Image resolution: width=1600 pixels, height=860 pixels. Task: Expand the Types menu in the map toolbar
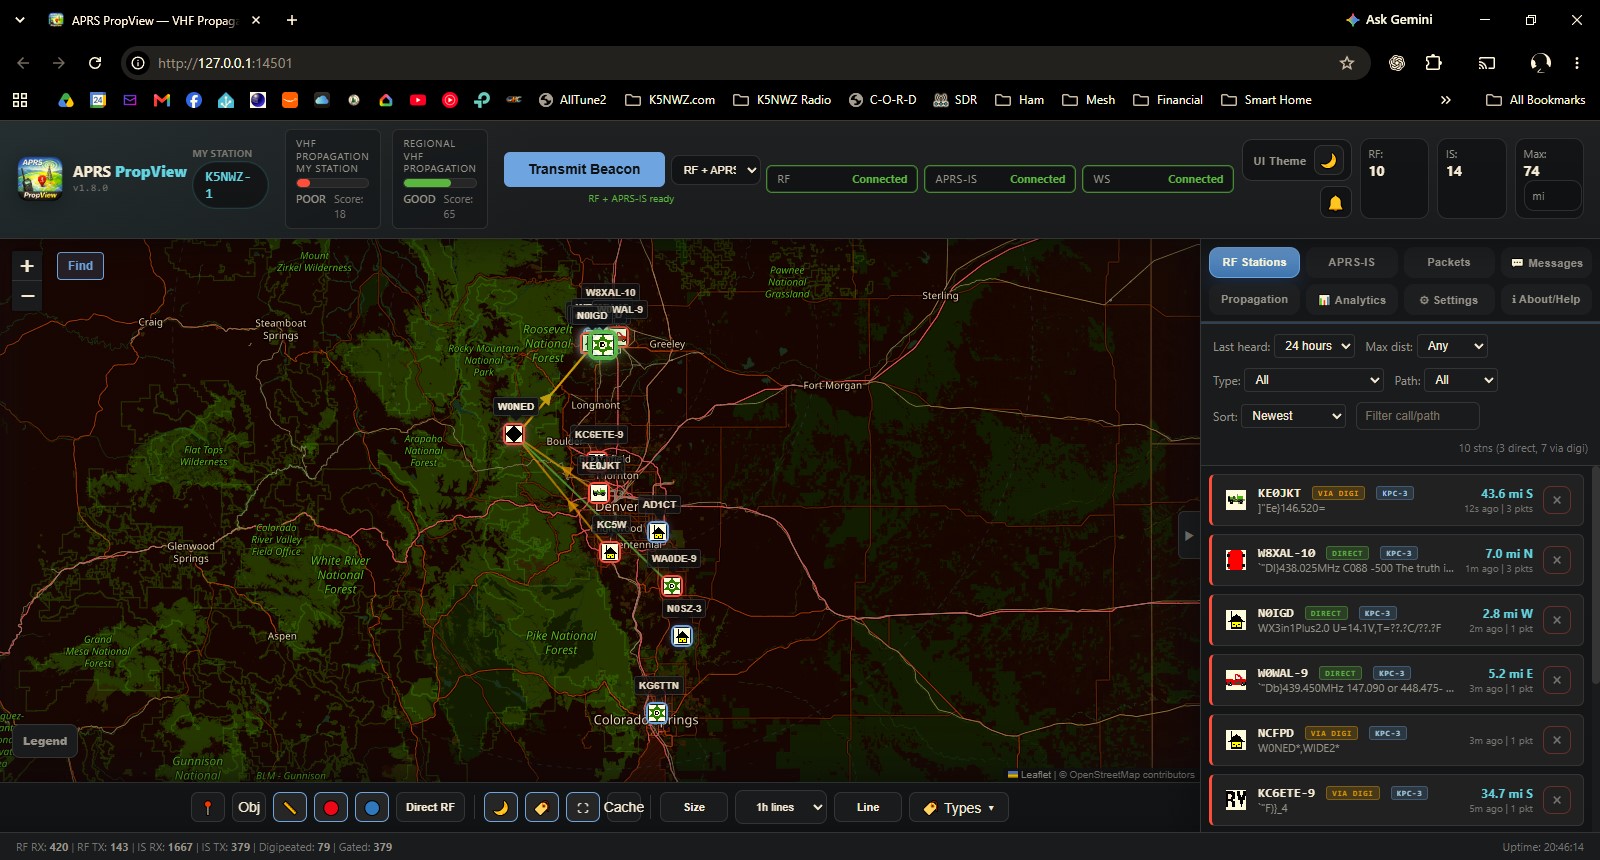point(959,807)
